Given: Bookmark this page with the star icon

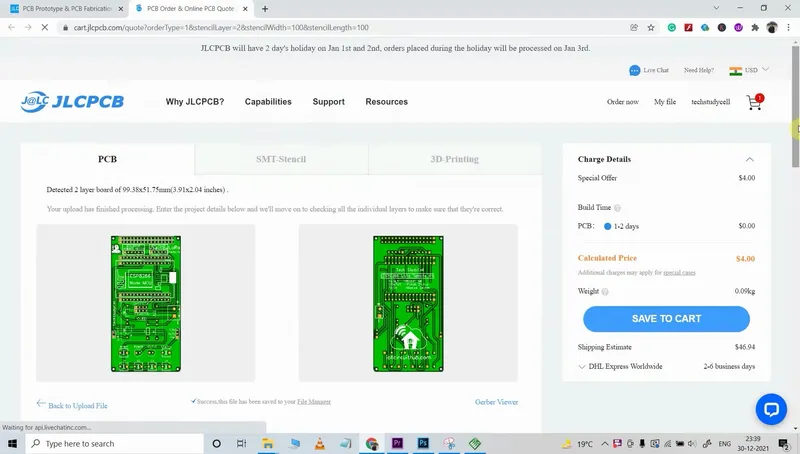Looking at the screenshot, I should [x=652, y=27].
